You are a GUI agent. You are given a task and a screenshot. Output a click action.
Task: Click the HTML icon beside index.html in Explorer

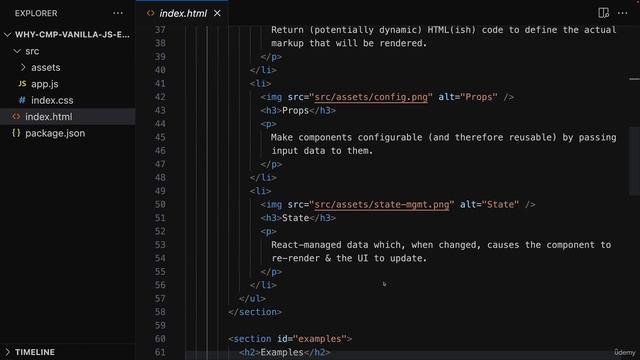point(16,117)
